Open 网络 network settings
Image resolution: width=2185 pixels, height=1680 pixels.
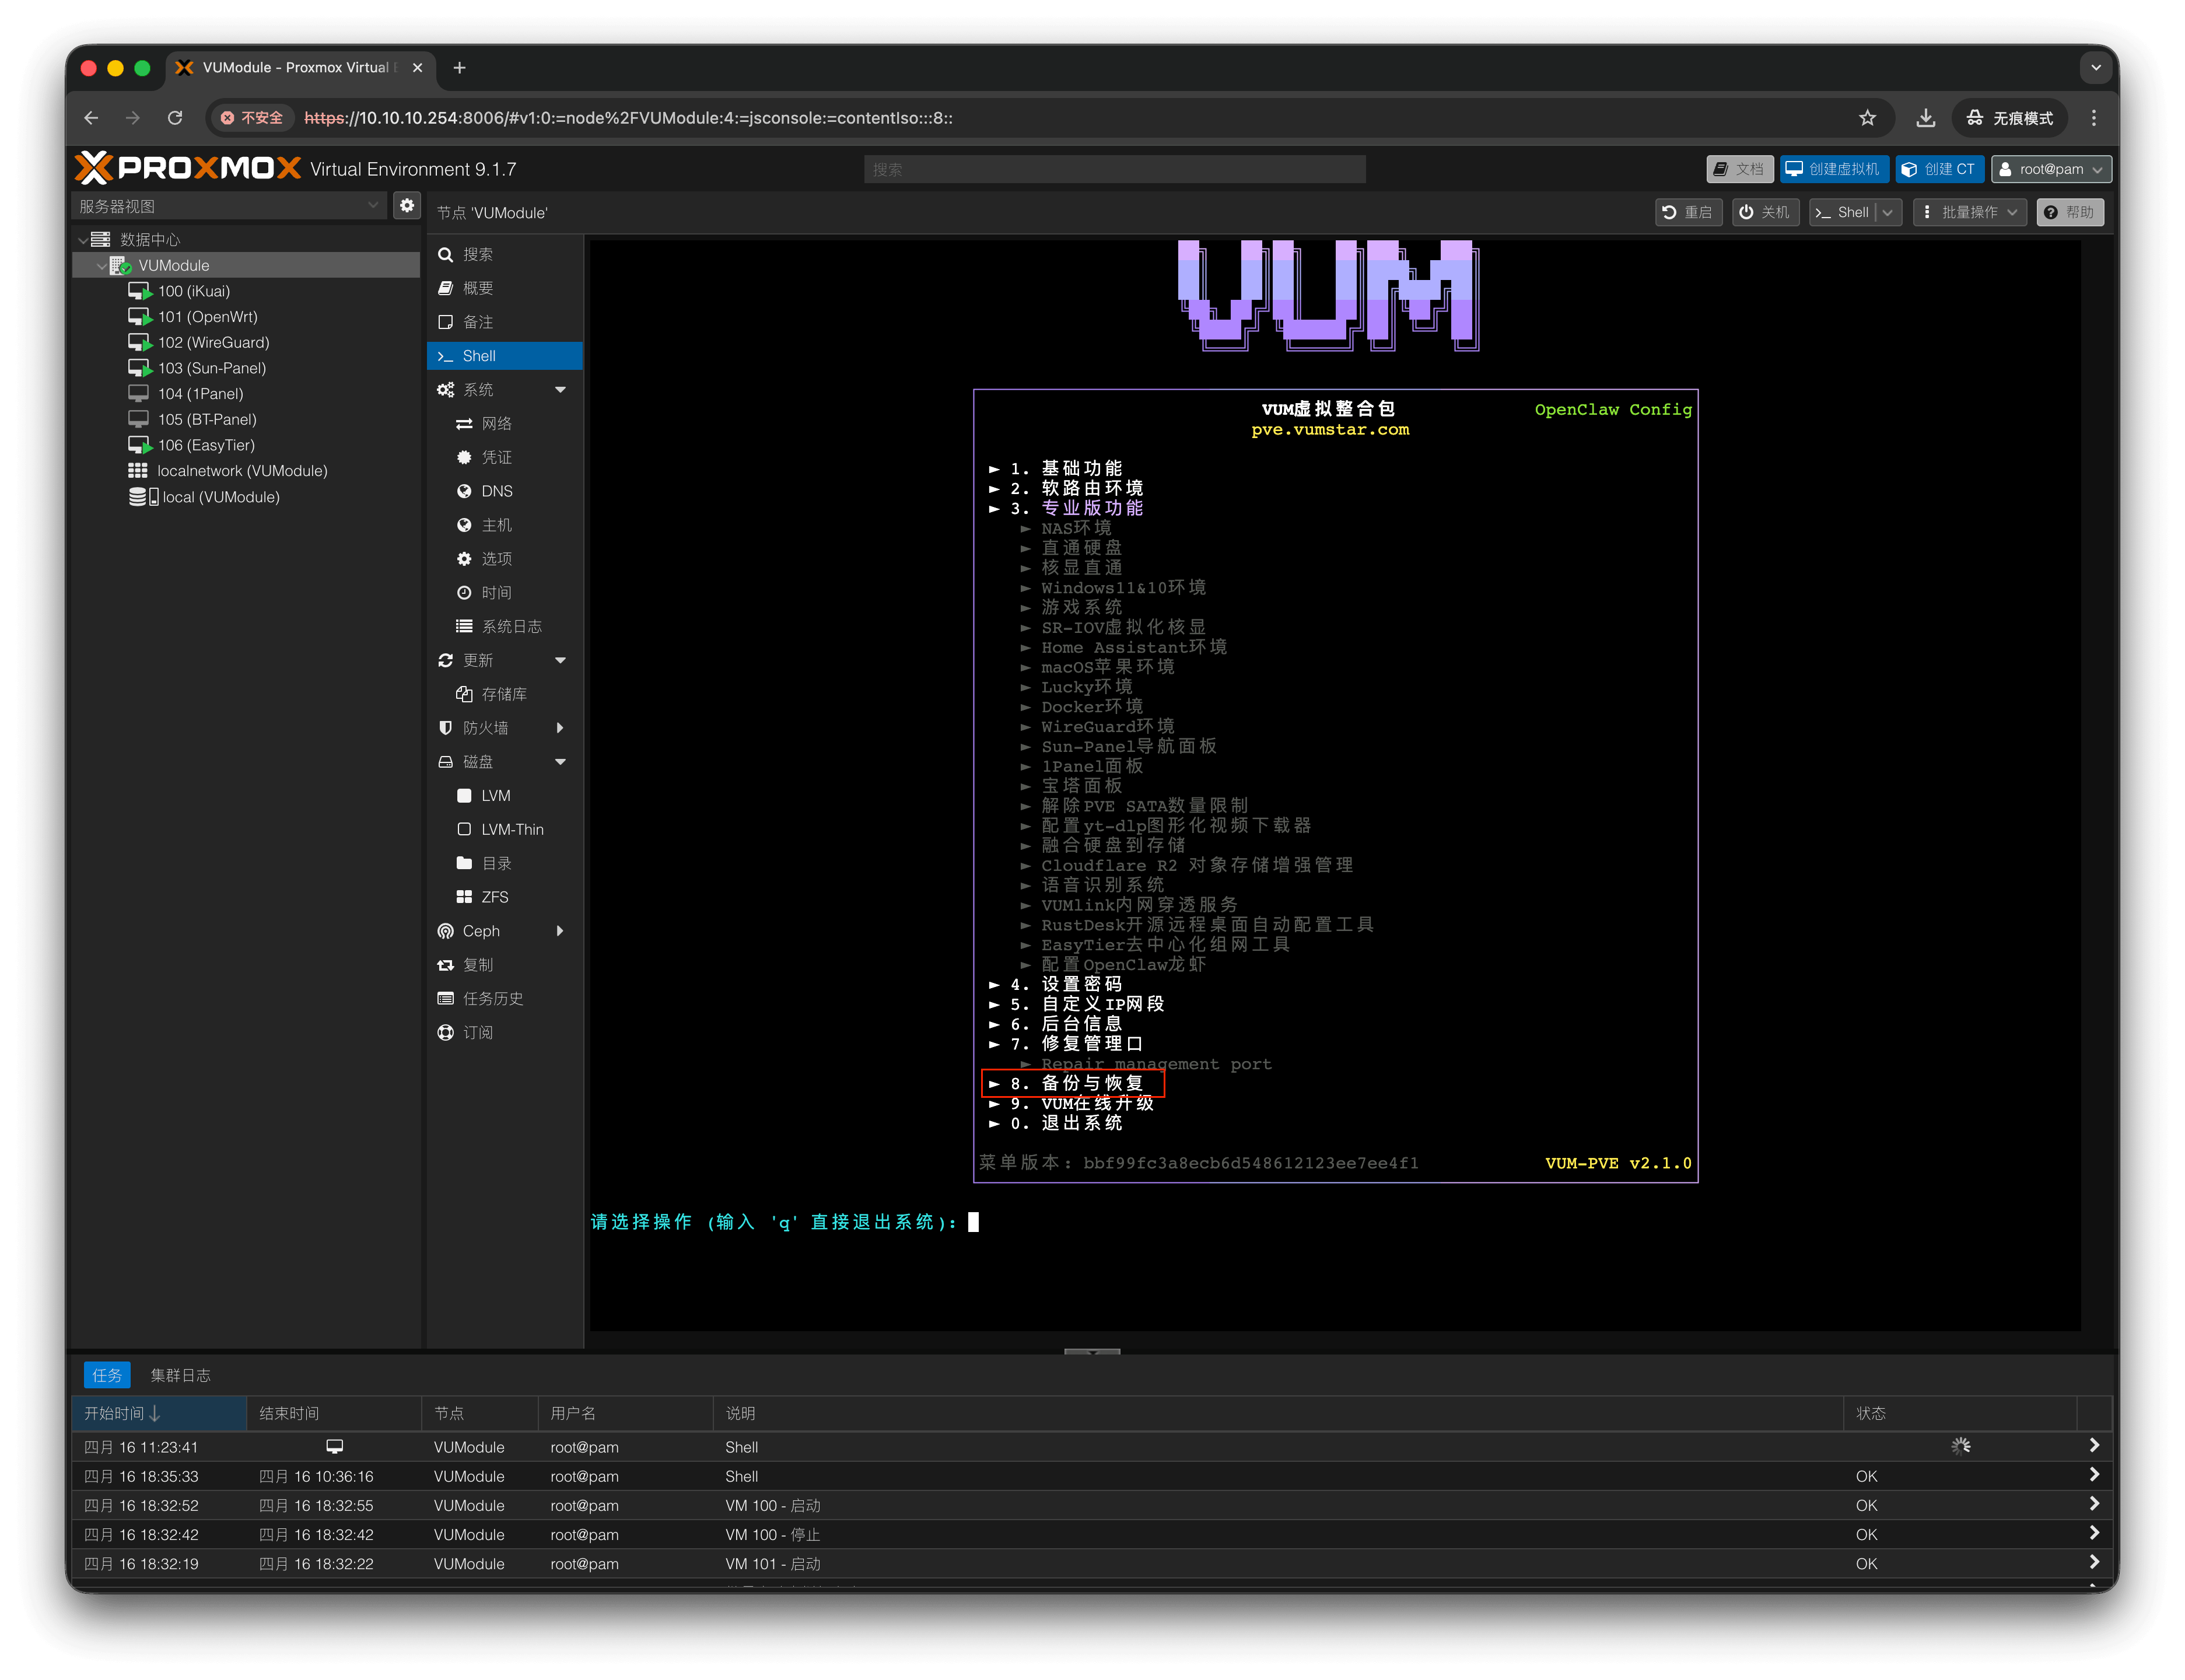[x=504, y=424]
